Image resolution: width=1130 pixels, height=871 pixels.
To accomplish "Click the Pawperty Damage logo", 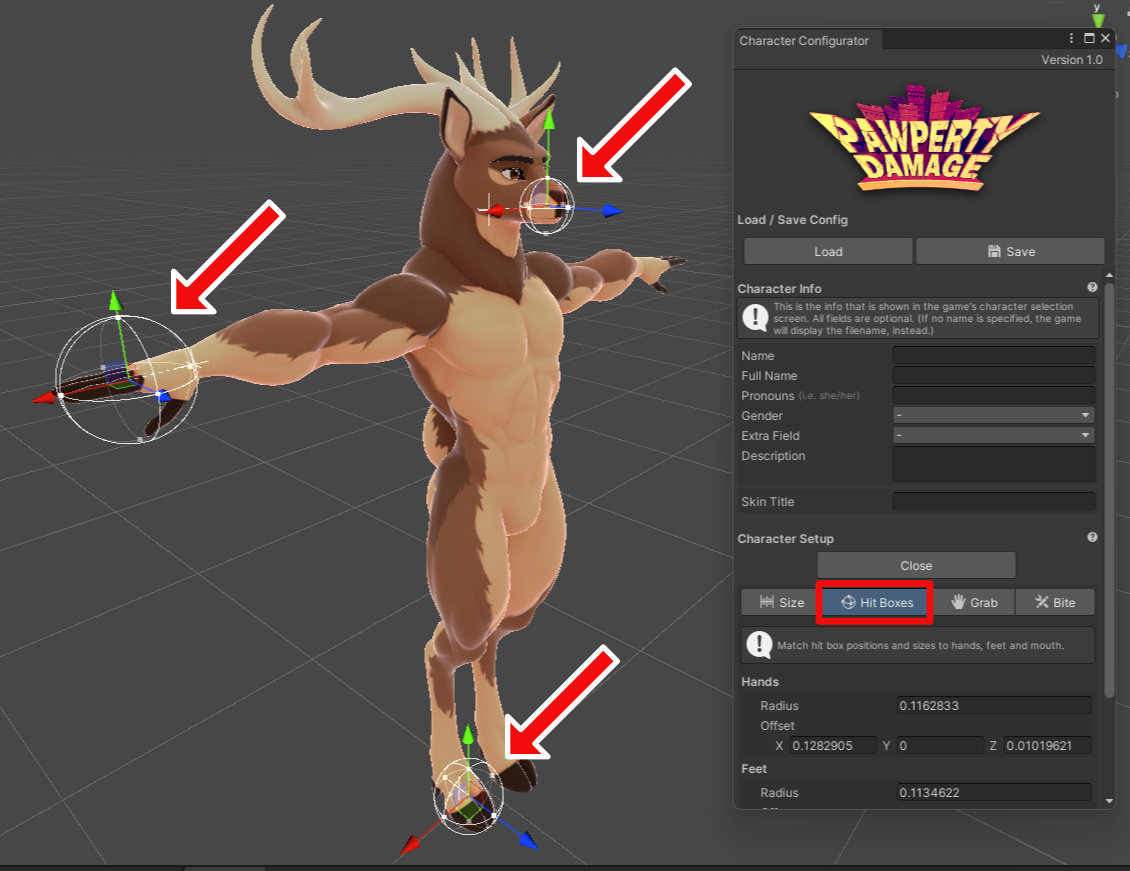I will pos(923,139).
